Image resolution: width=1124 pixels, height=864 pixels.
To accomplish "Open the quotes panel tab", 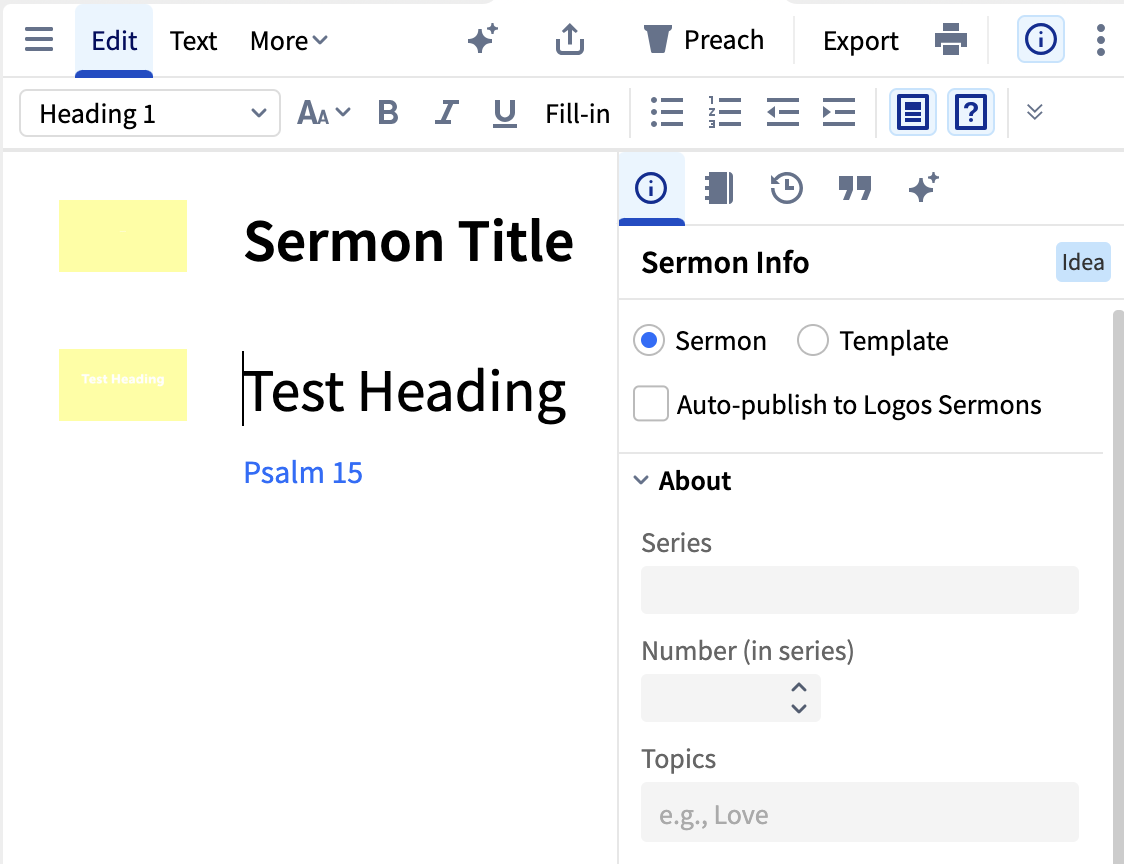I will point(855,188).
